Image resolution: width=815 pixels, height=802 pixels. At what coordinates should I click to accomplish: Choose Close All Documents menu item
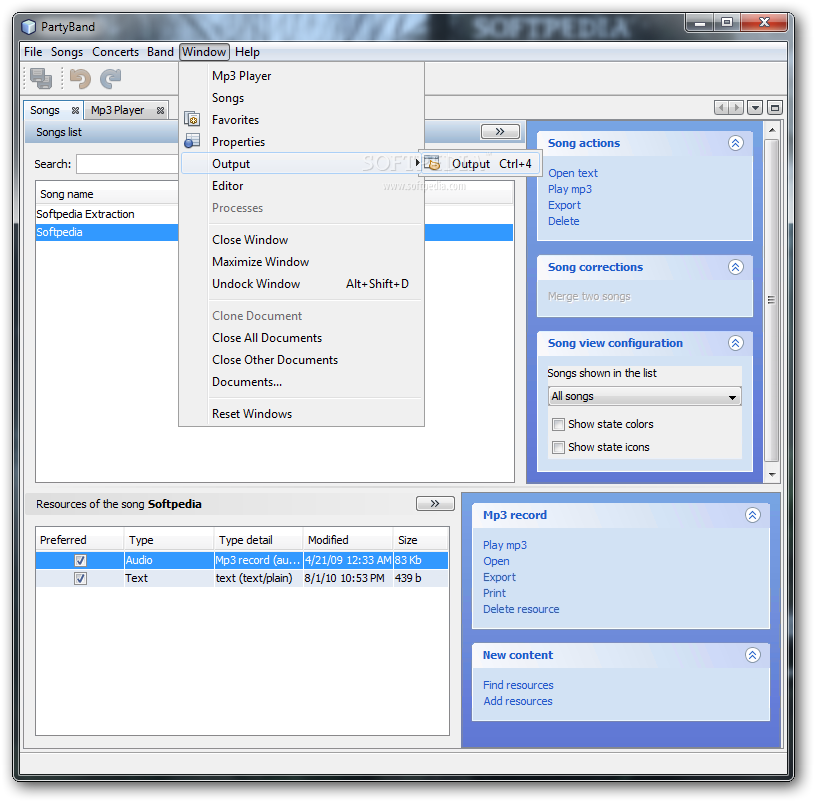301,338
